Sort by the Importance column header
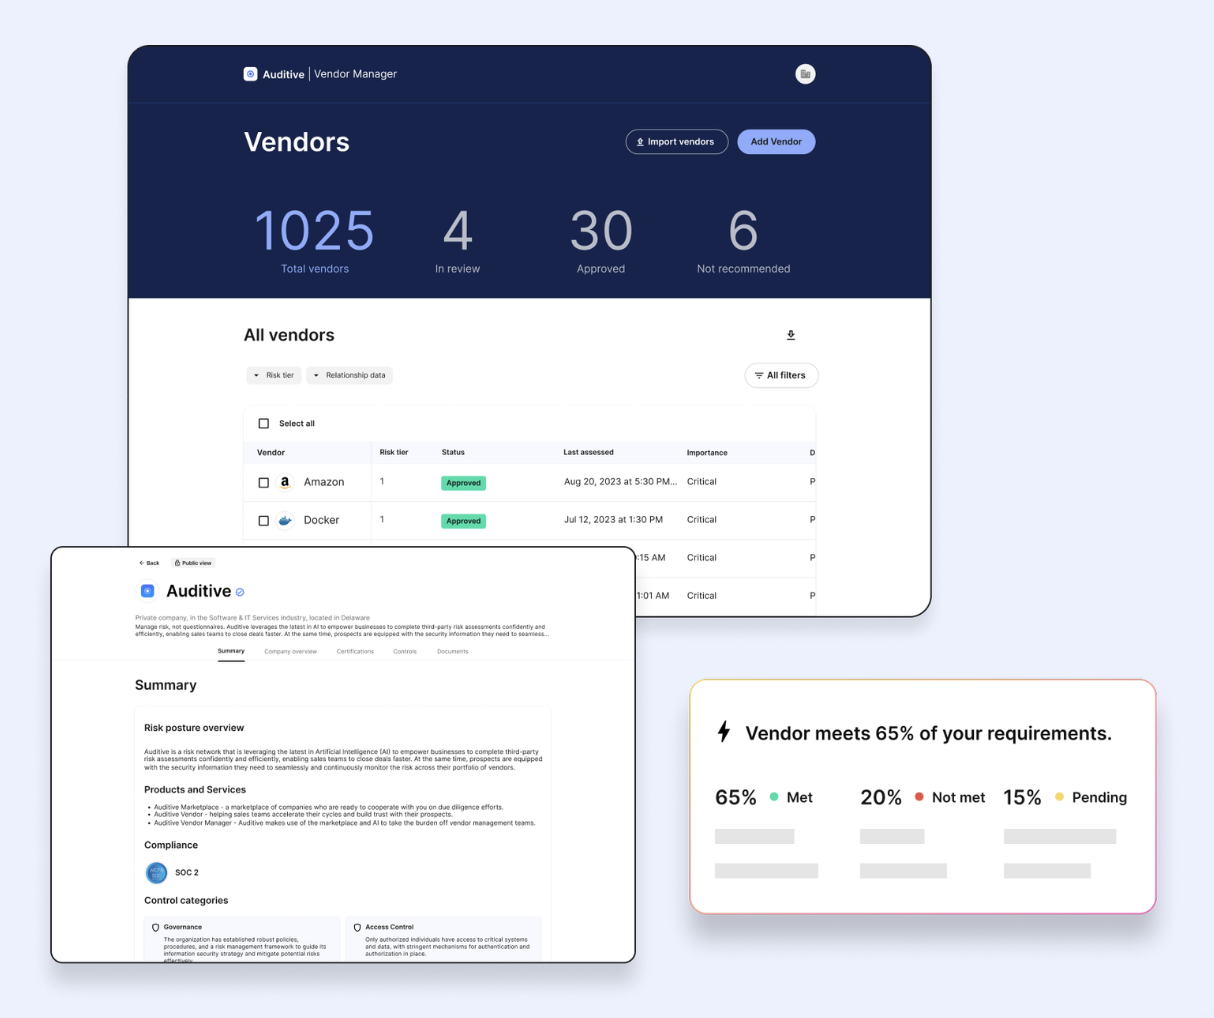This screenshot has width=1214, height=1018. click(x=707, y=452)
